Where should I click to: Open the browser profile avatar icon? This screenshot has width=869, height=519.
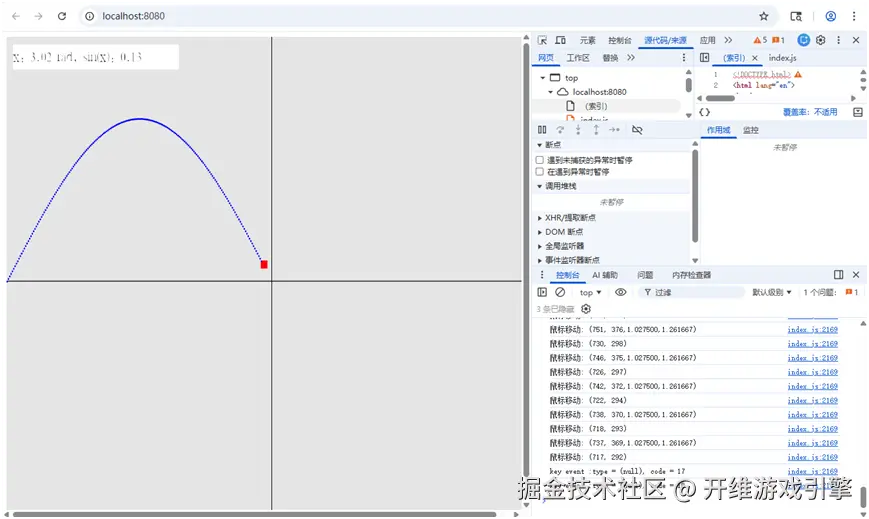[831, 16]
